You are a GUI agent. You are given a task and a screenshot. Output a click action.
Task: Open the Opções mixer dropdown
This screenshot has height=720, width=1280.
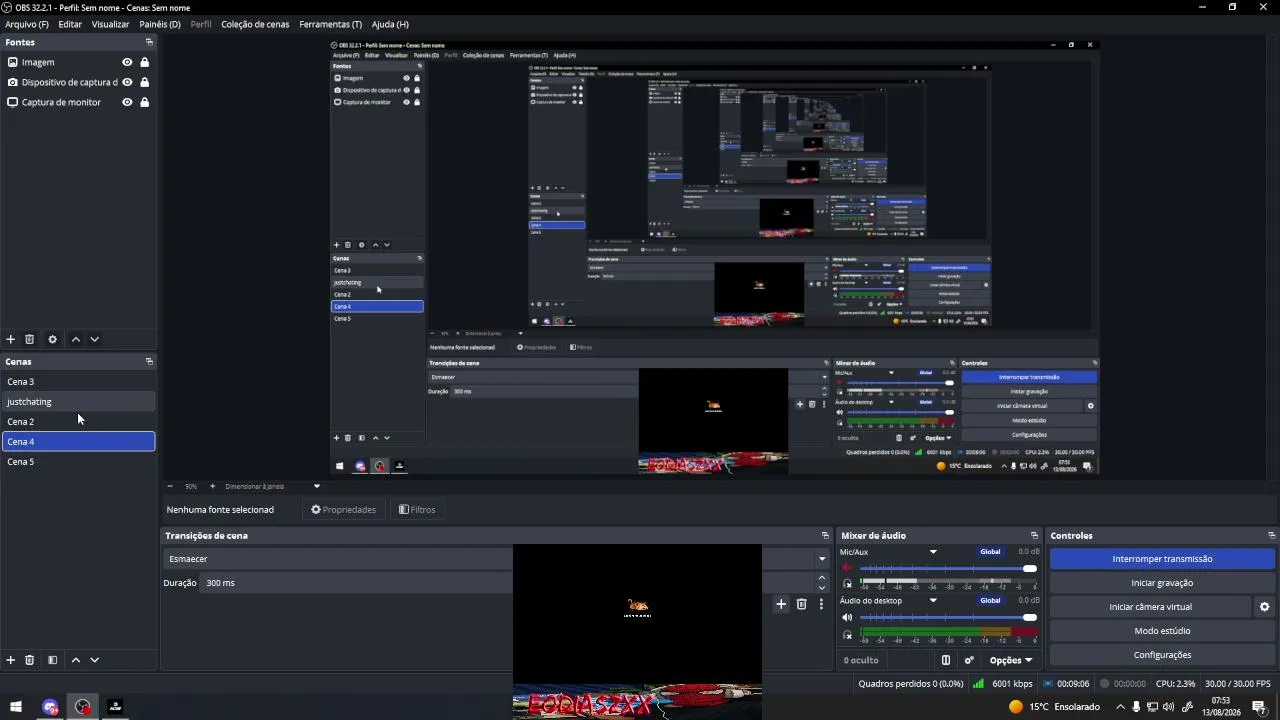1010,660
